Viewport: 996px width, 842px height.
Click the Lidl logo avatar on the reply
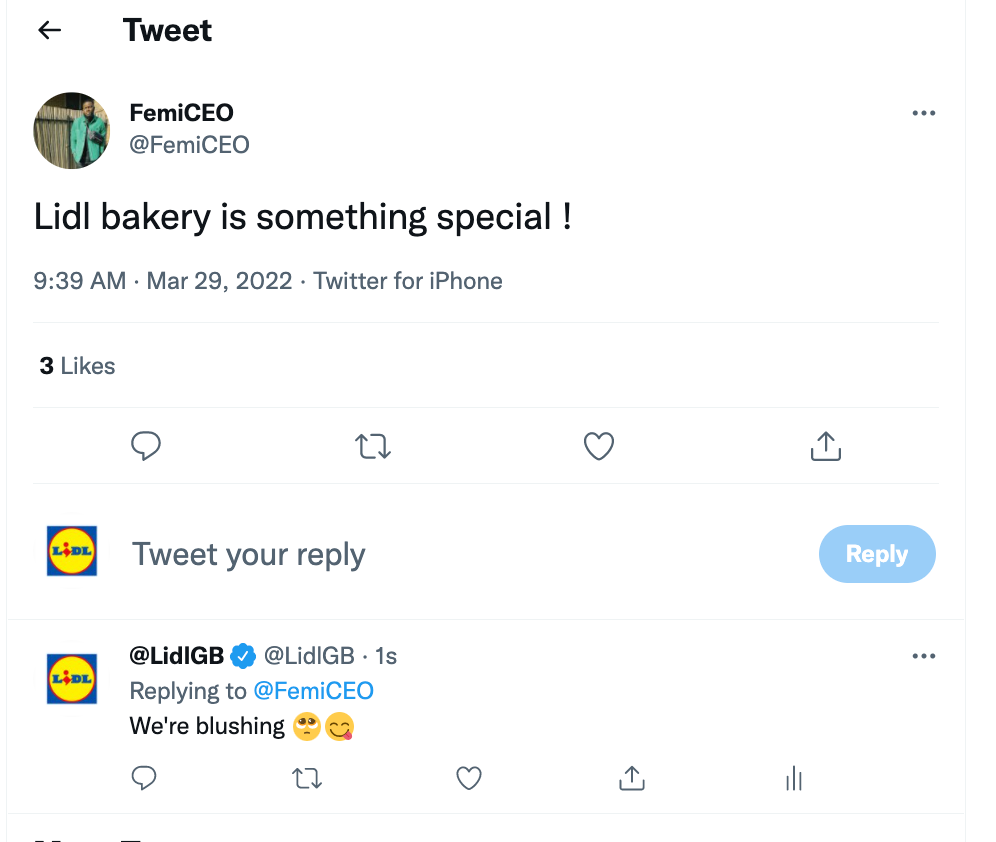[x=72, y=679]
